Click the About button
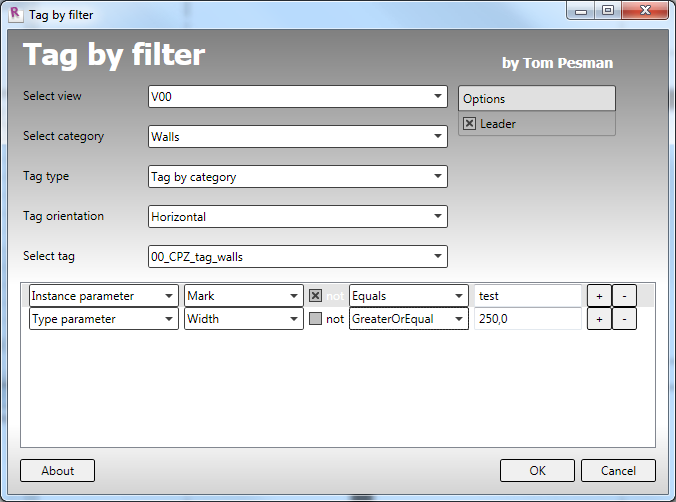676x502 pixels. point(57,471)
